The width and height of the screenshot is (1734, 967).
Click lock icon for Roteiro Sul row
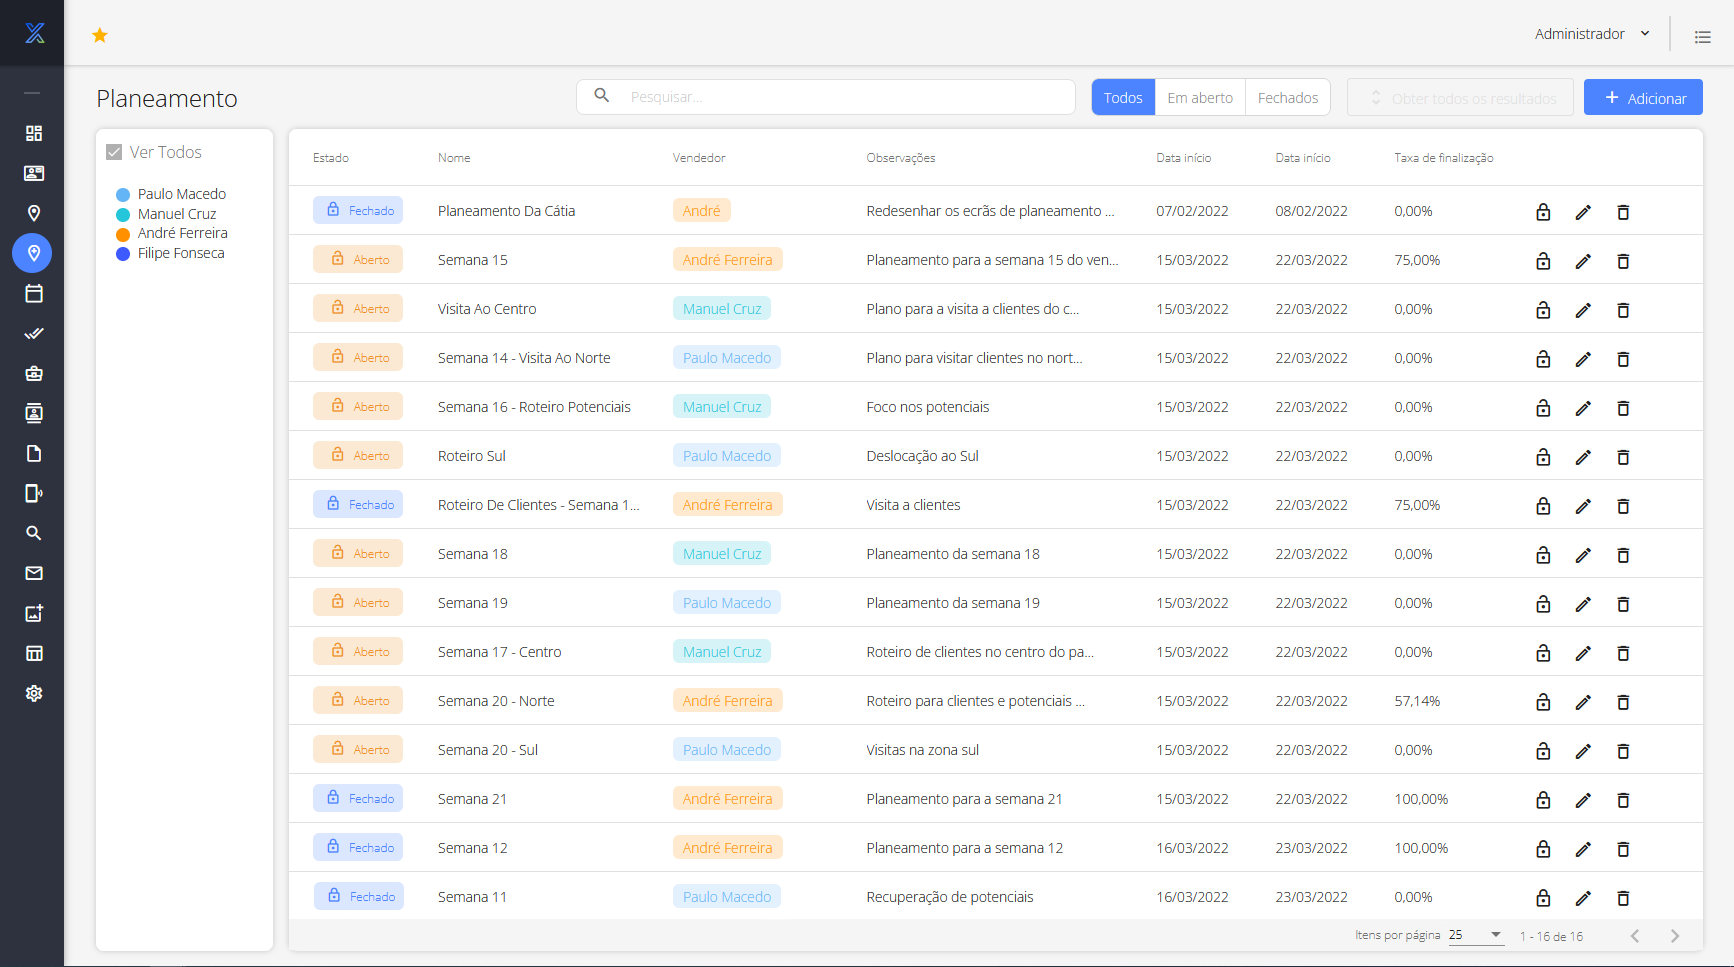coord(1543,457)
